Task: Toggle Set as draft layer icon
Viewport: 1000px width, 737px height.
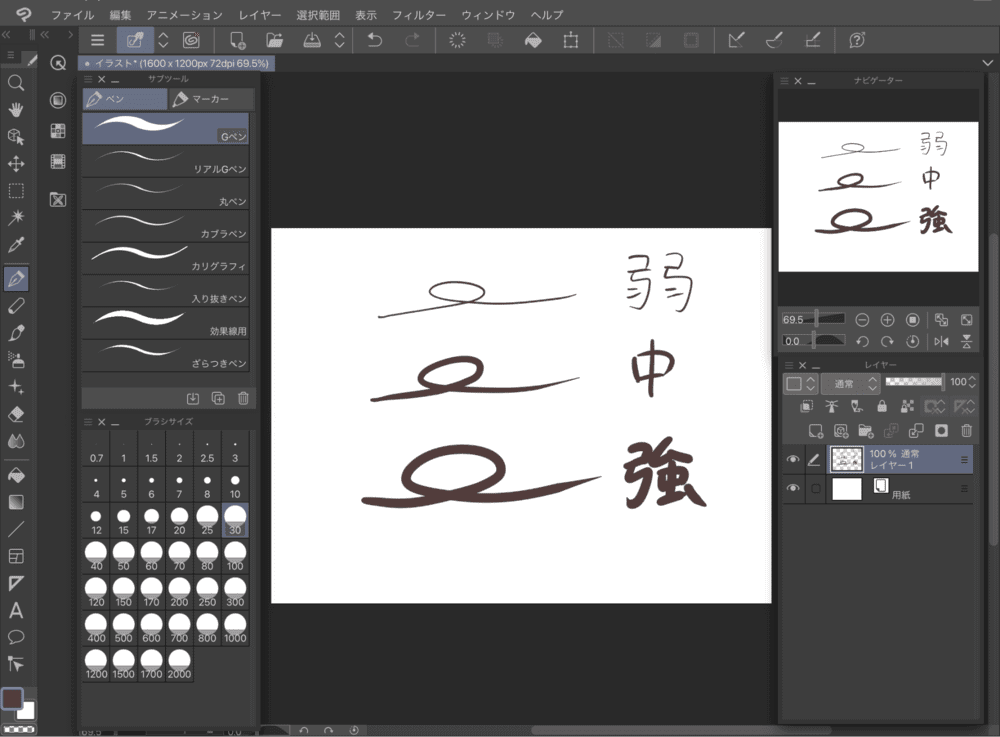Action: (x=857, y=406)
